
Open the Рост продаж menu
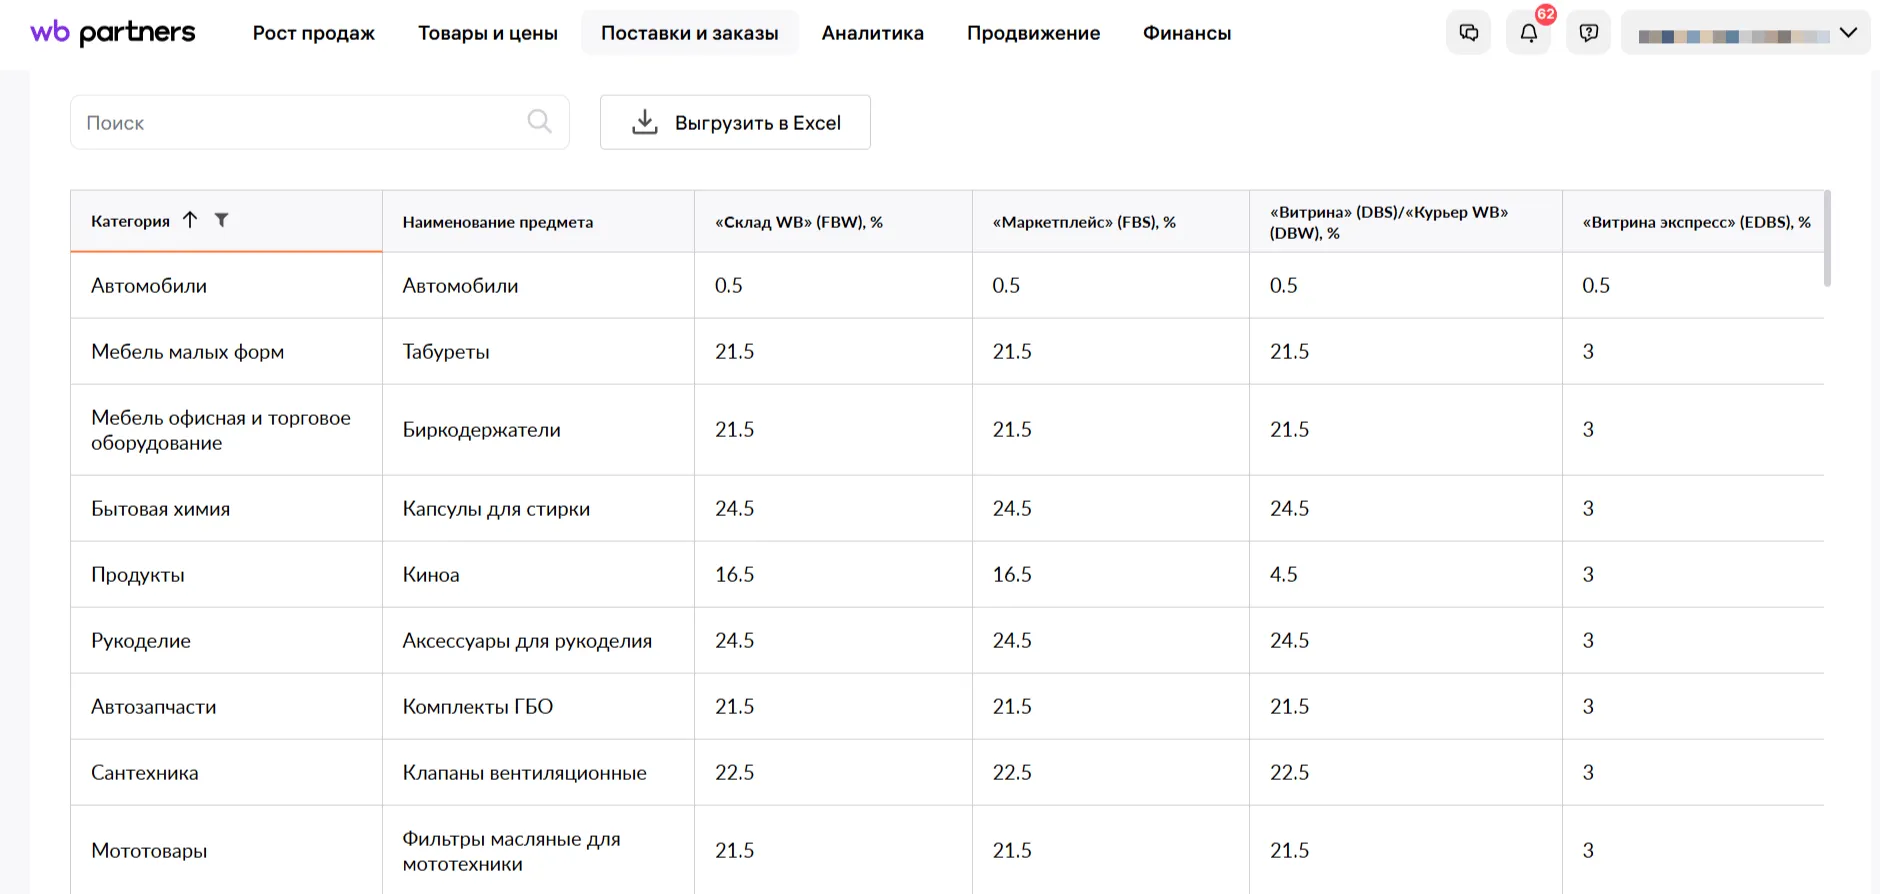313,33
